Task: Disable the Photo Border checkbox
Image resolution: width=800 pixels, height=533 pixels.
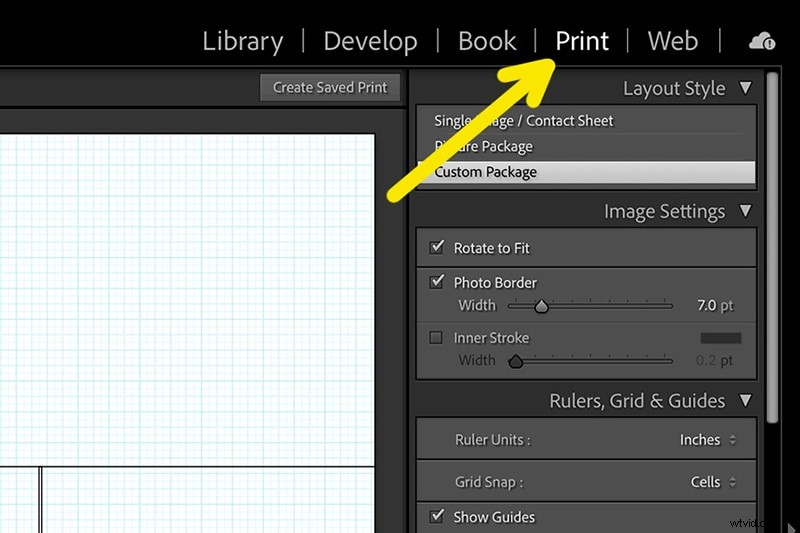Action: pos(437,282)
